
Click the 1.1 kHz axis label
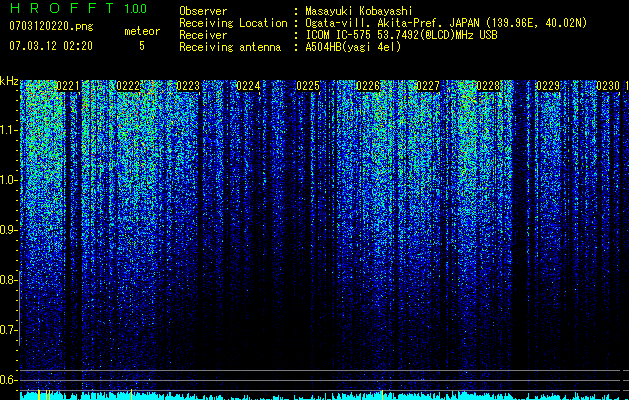point(9,130)
